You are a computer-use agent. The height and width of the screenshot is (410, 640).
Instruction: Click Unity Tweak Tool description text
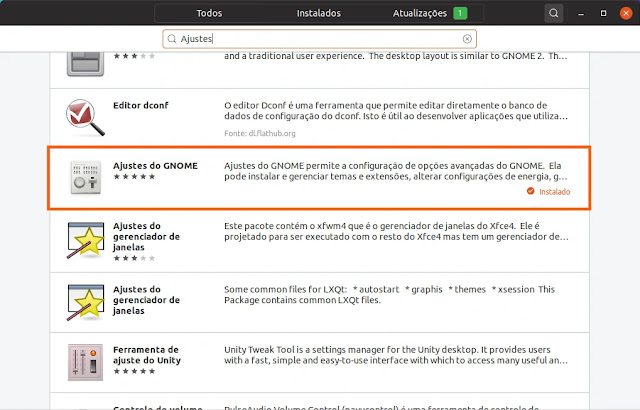tap(396, 355)
